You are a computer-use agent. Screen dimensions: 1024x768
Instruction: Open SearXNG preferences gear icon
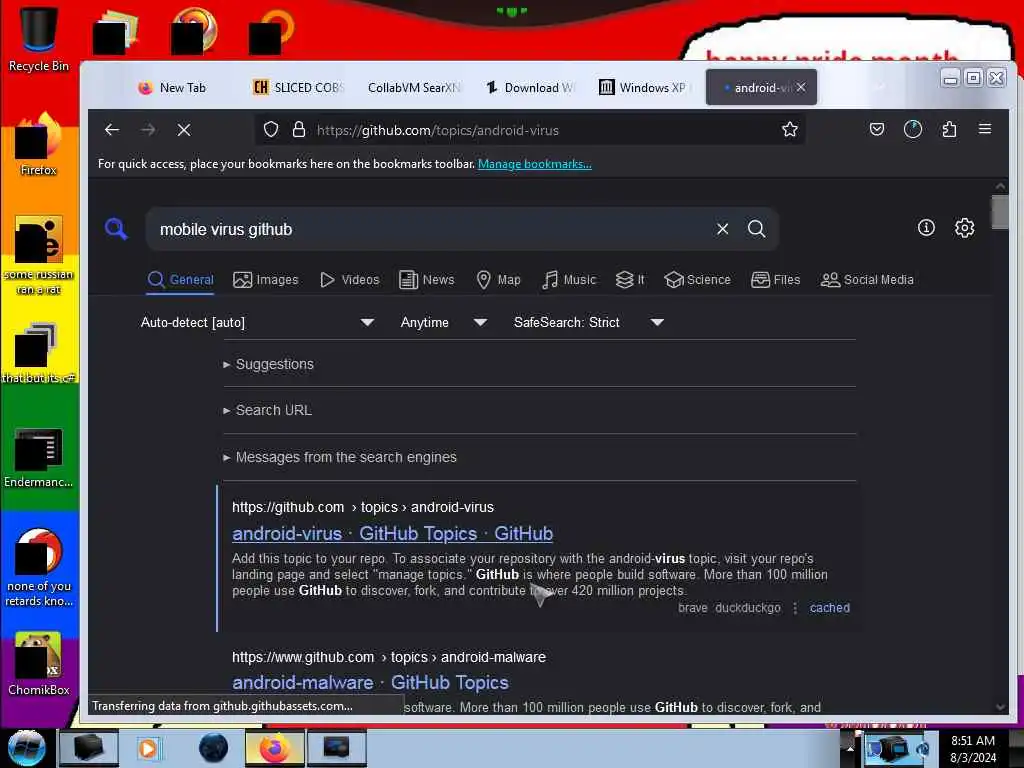pyautogui.click(x=965, y=227)
